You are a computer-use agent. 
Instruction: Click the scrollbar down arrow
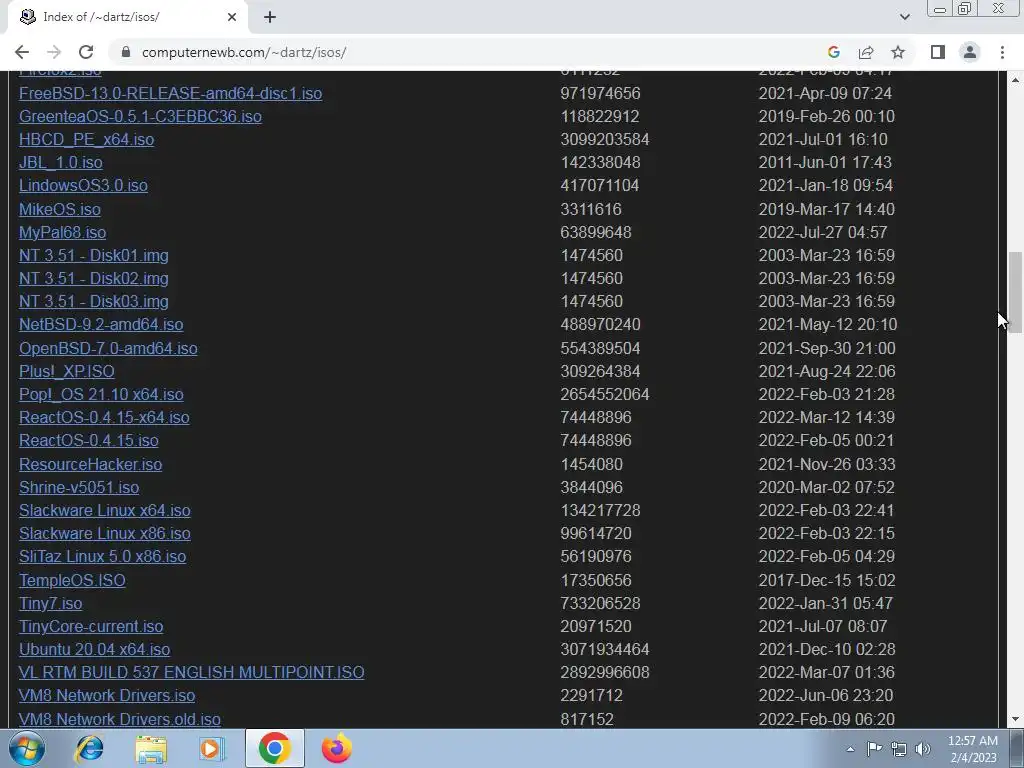point(1015,719)
